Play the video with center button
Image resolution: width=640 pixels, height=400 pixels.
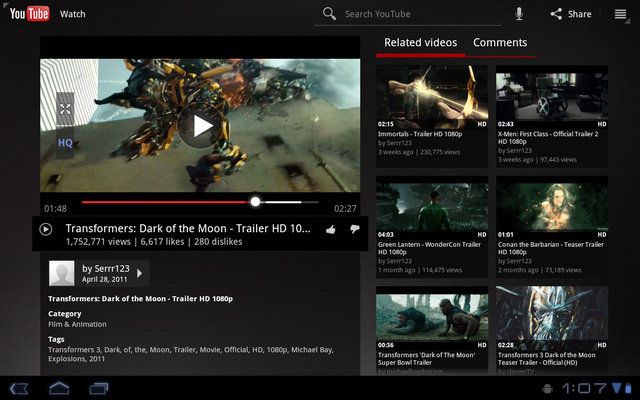coord(201,126)
